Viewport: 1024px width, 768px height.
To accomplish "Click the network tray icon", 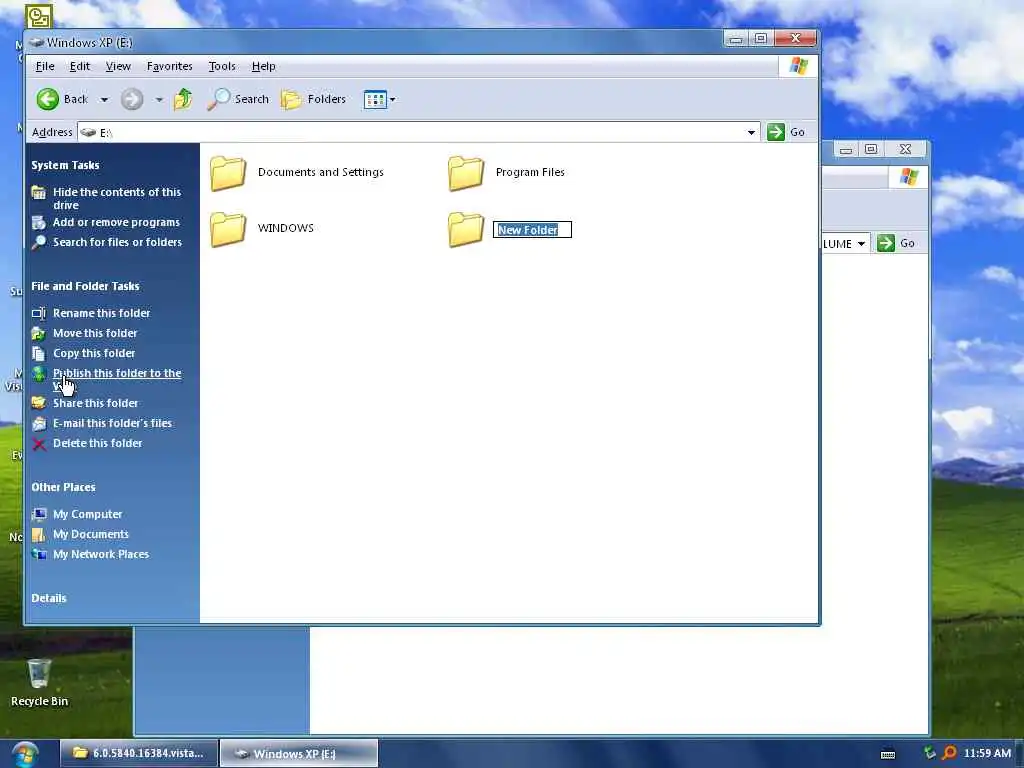I will [x=930, y=753].
